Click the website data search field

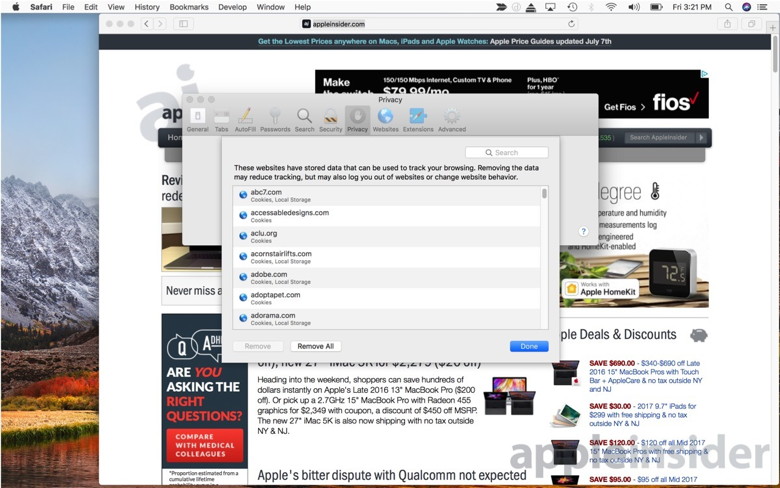[x=506, y=152]
